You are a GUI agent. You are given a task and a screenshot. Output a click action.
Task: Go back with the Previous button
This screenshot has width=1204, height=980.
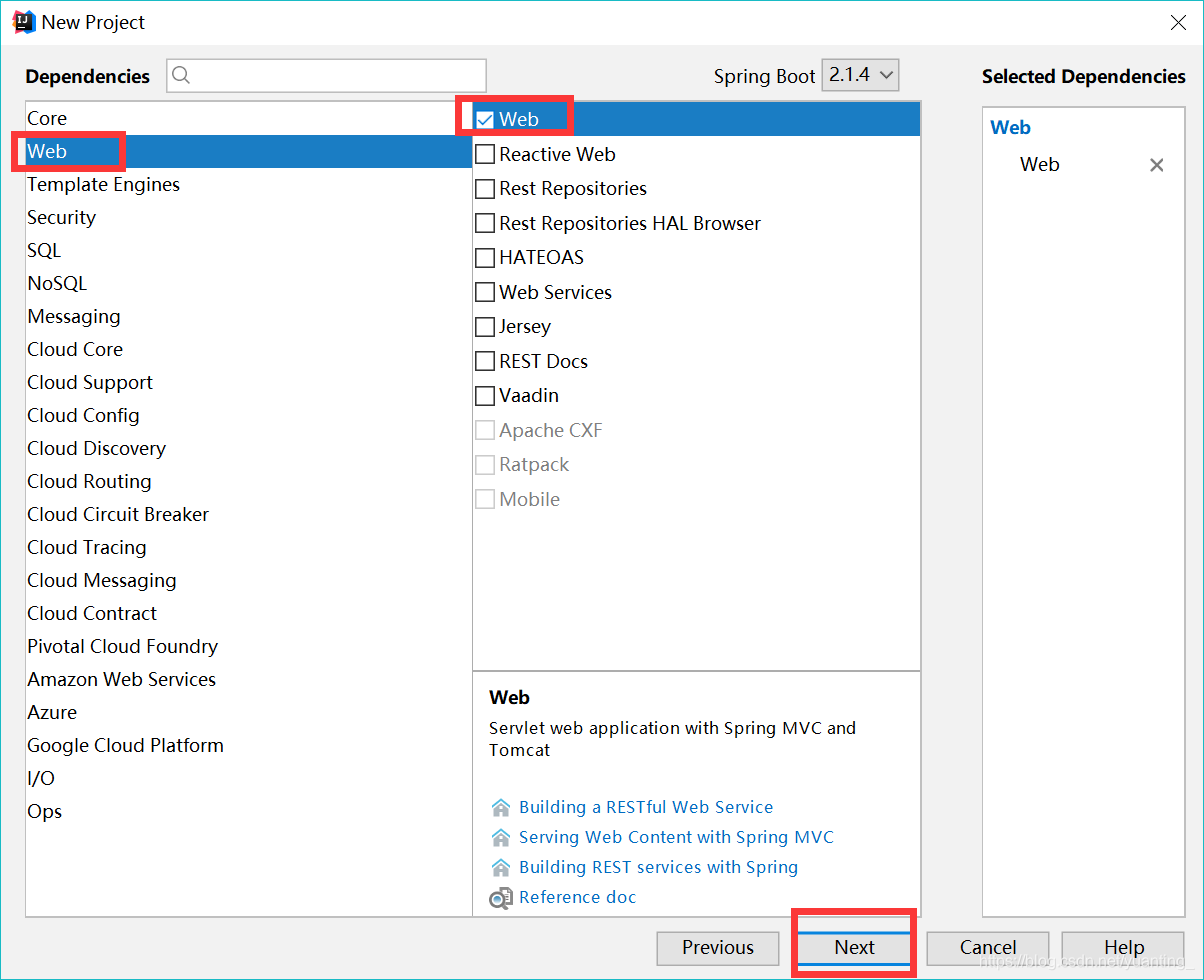[718, 948]
